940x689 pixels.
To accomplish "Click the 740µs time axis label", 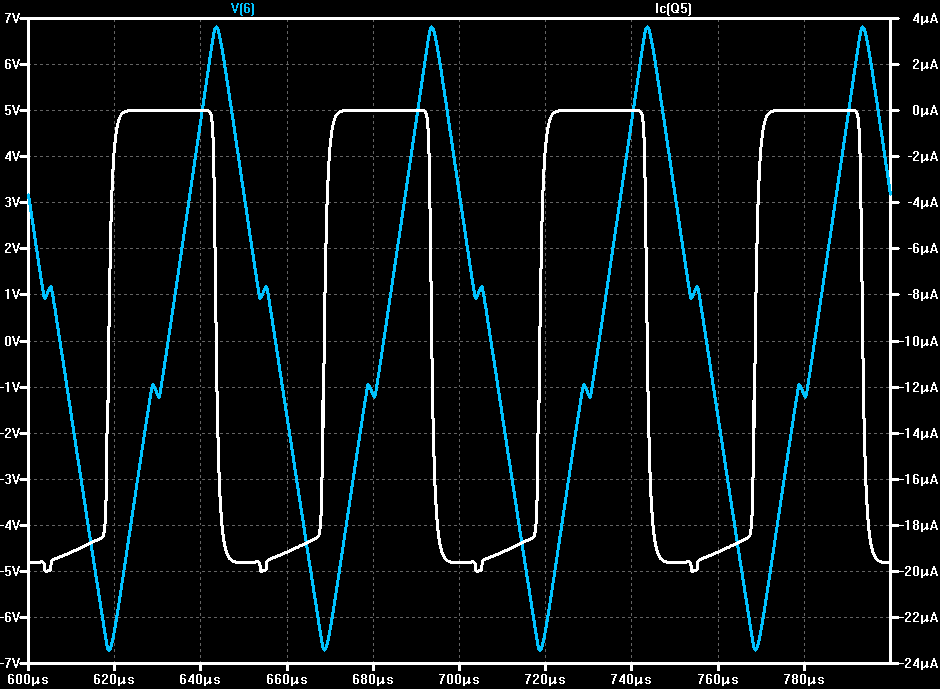I will (631, 679).
